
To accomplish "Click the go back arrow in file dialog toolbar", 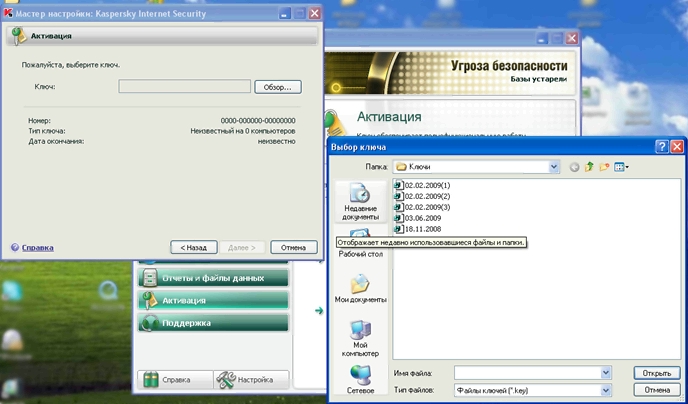I will point(574,167).
